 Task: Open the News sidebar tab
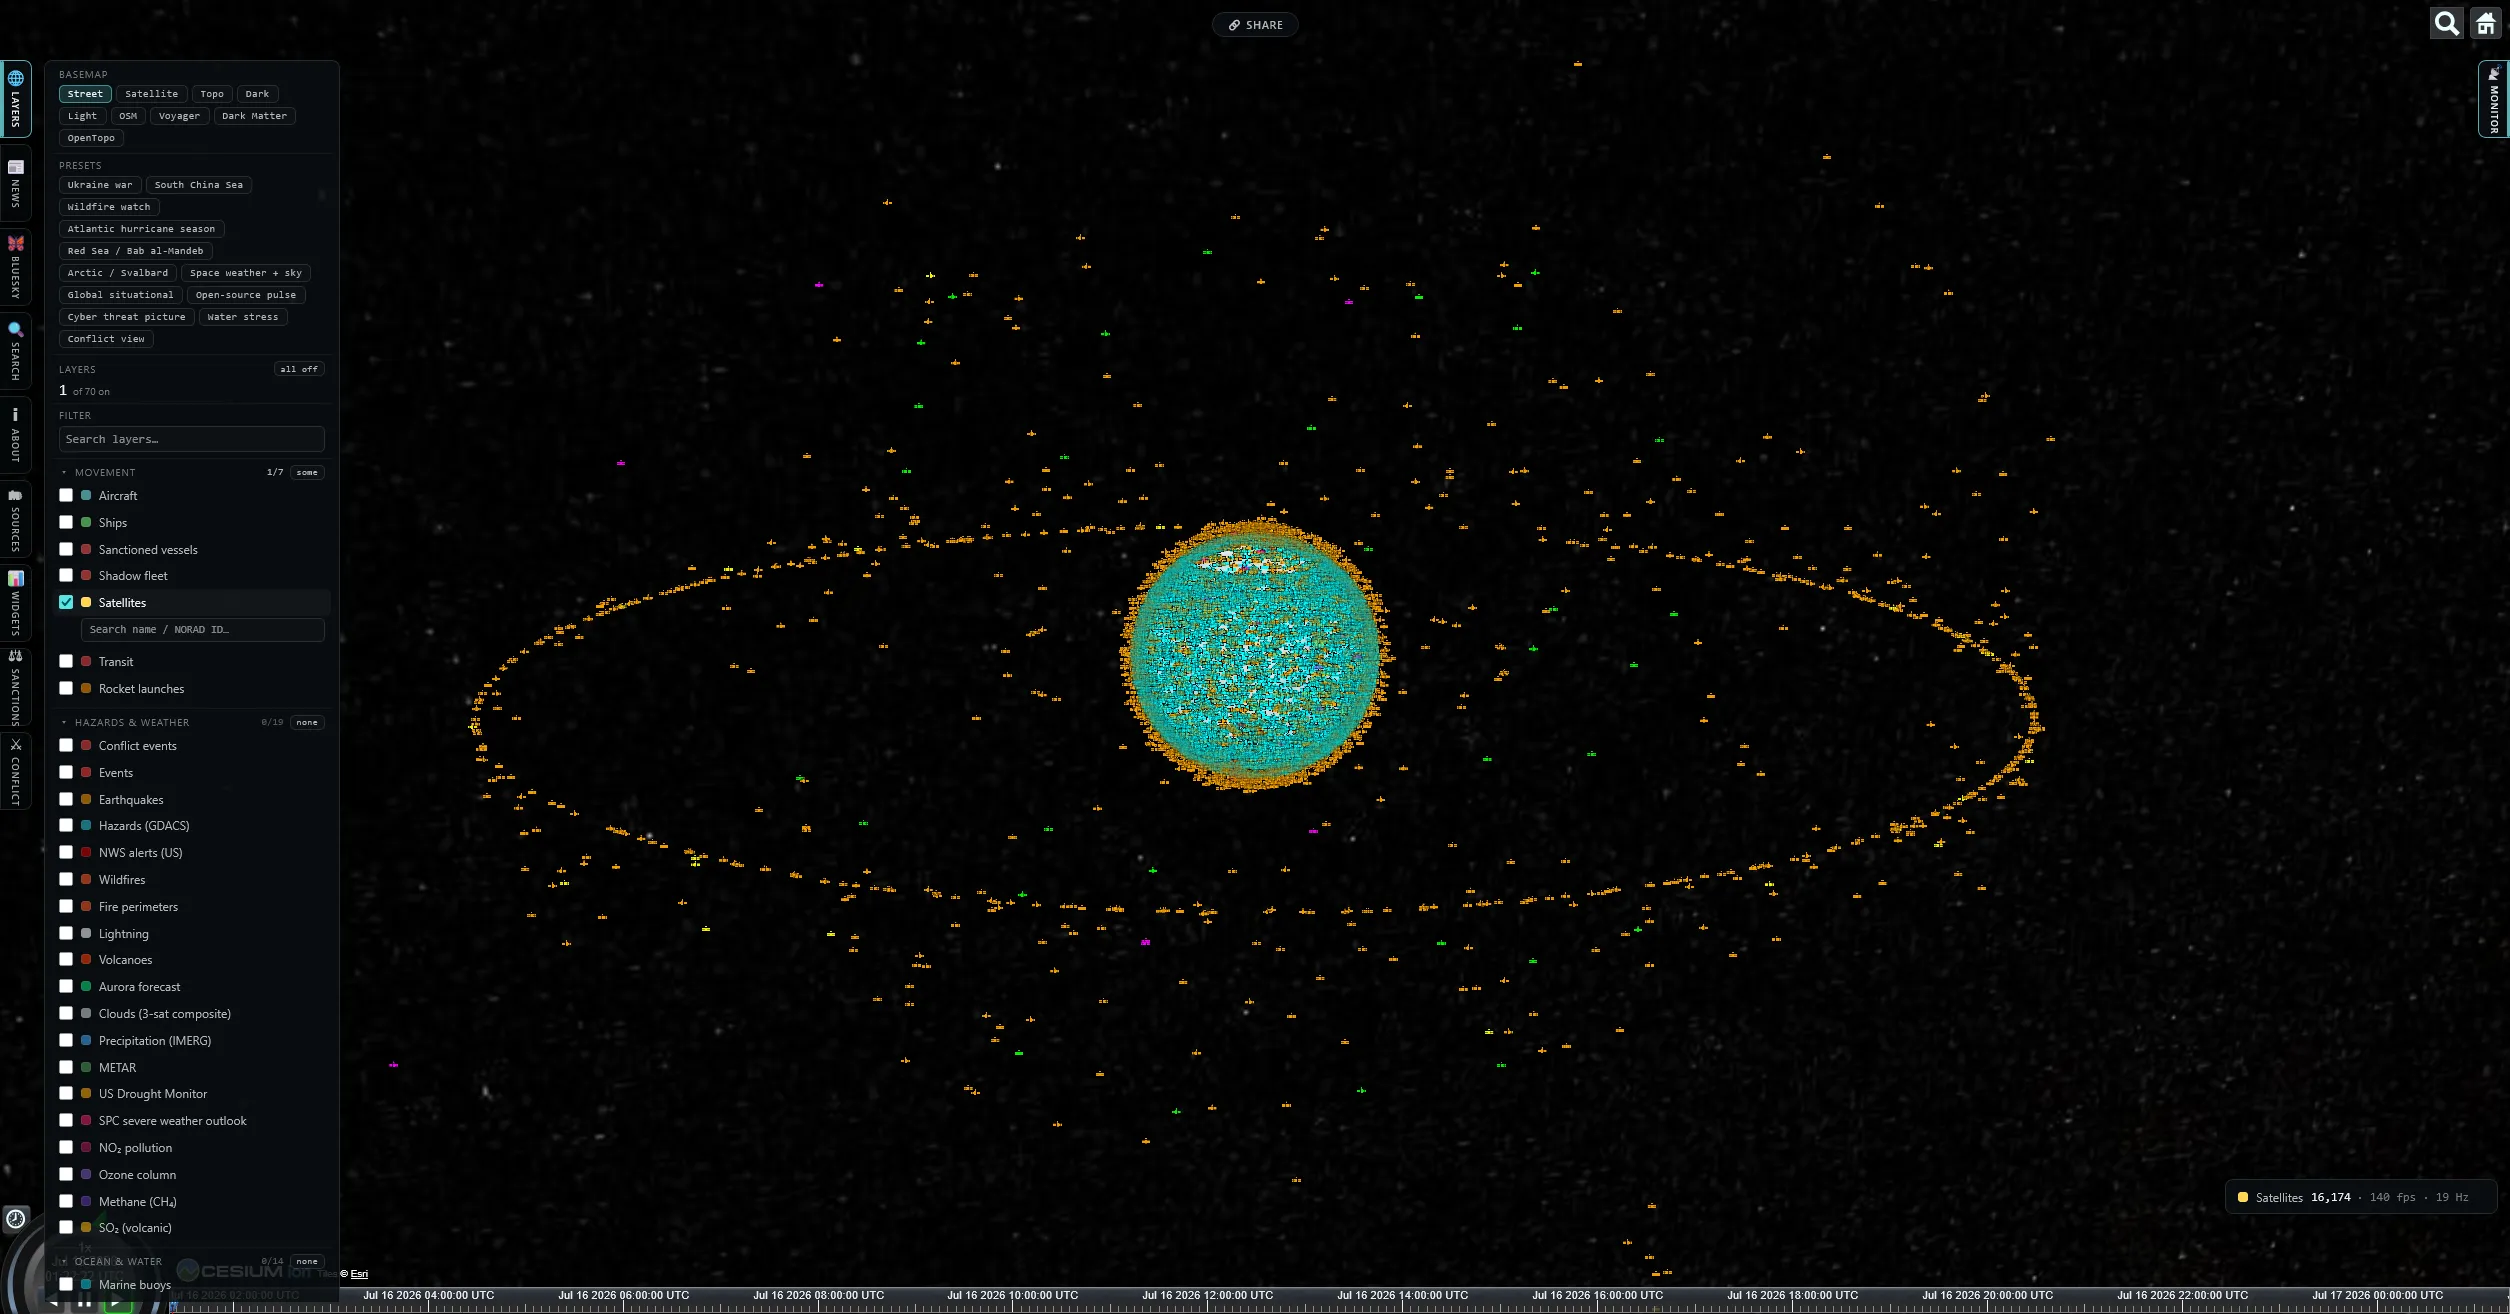point(15,183)
